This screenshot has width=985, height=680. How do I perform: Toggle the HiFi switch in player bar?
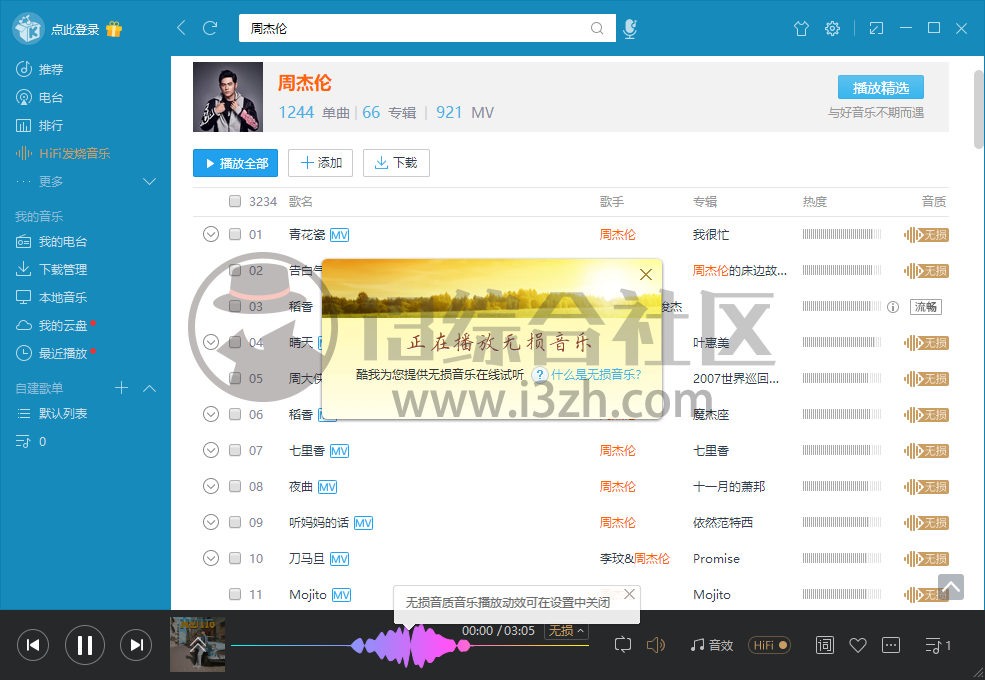pyautogui.click(x=770, y=645)
